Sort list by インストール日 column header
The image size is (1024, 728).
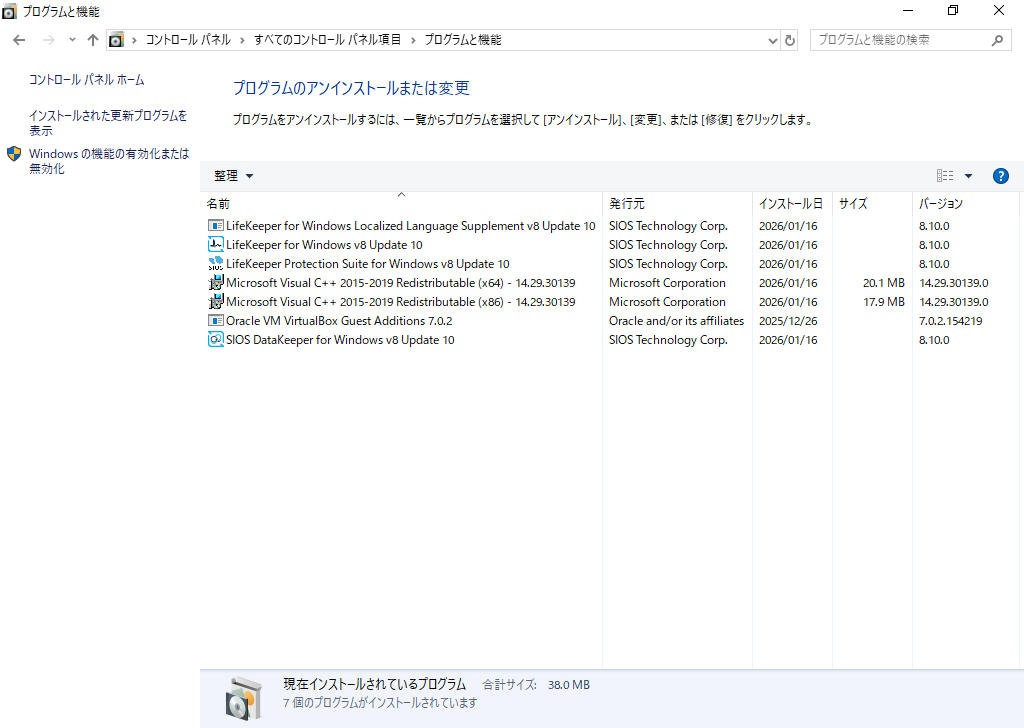click(x=790, y=203)
